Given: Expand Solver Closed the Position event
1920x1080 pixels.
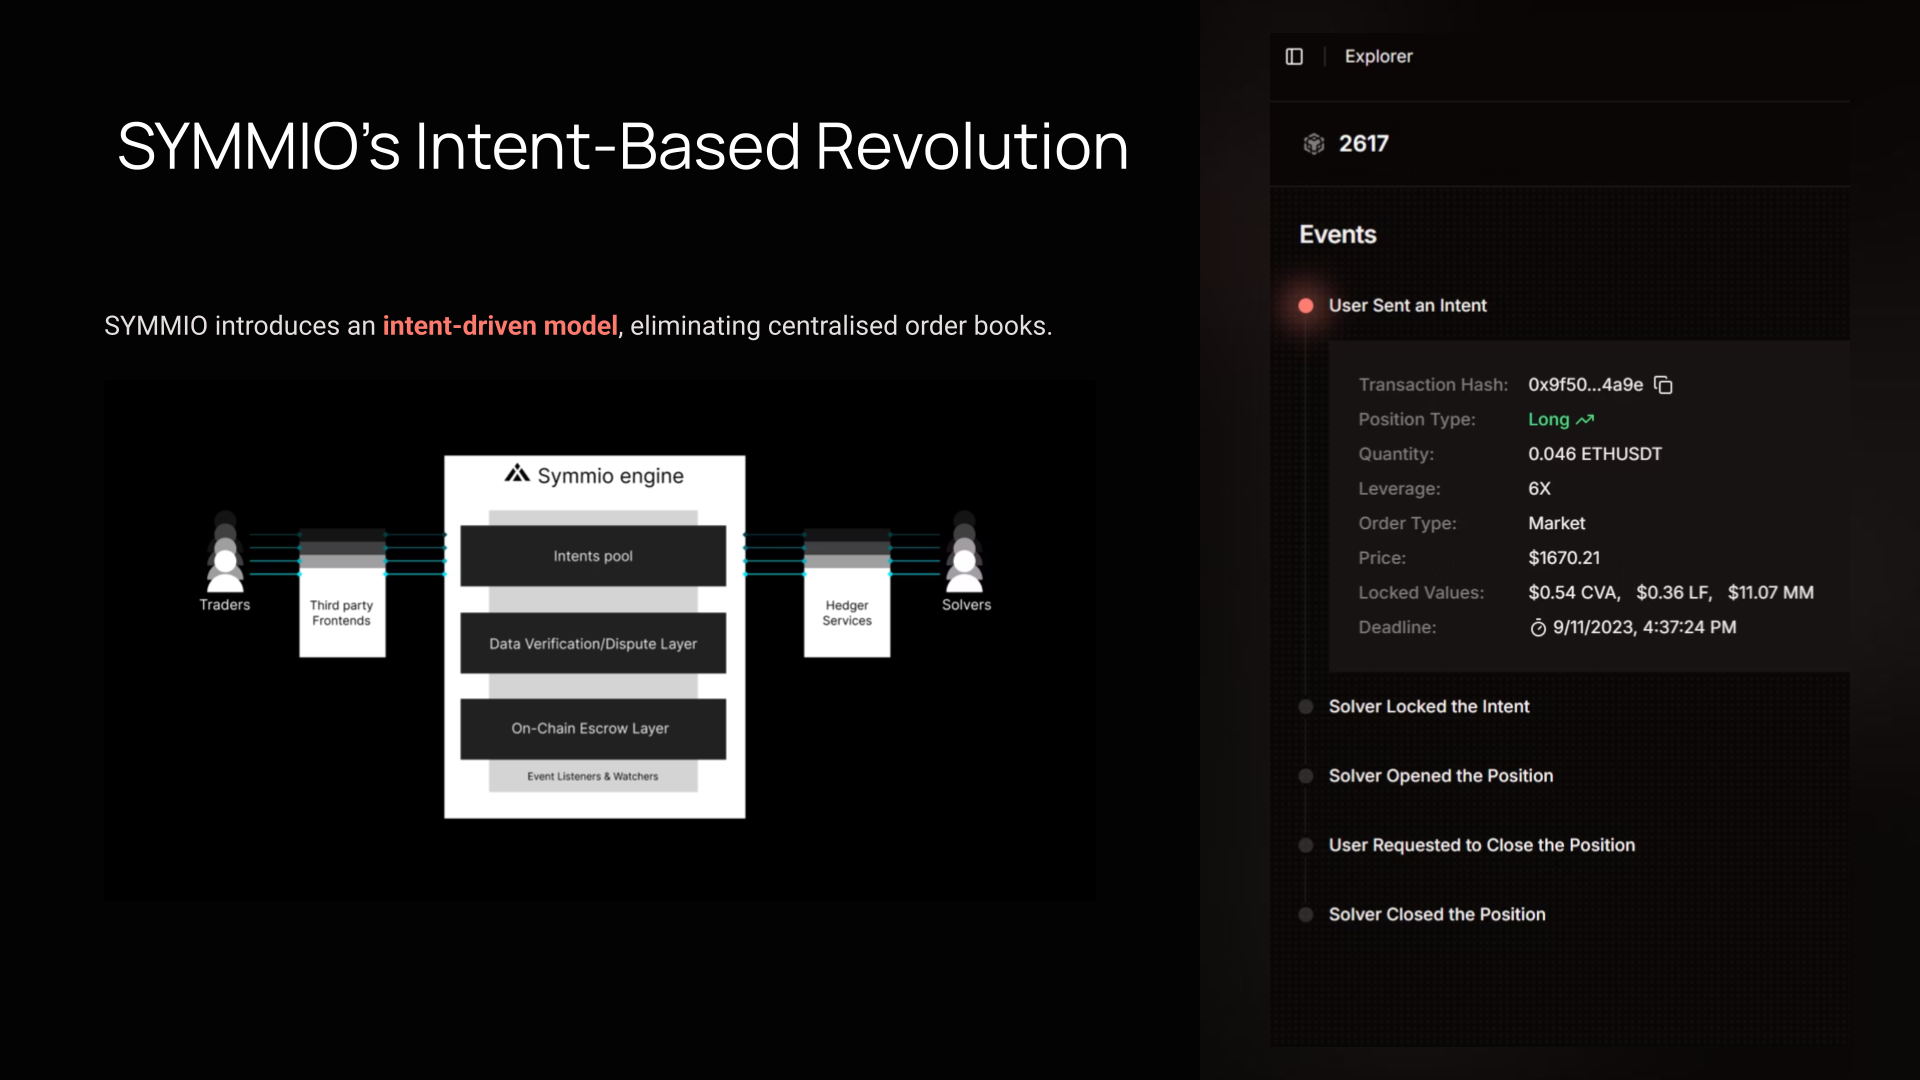Looking at the screenshot, I should click(x=1436, y=915).
